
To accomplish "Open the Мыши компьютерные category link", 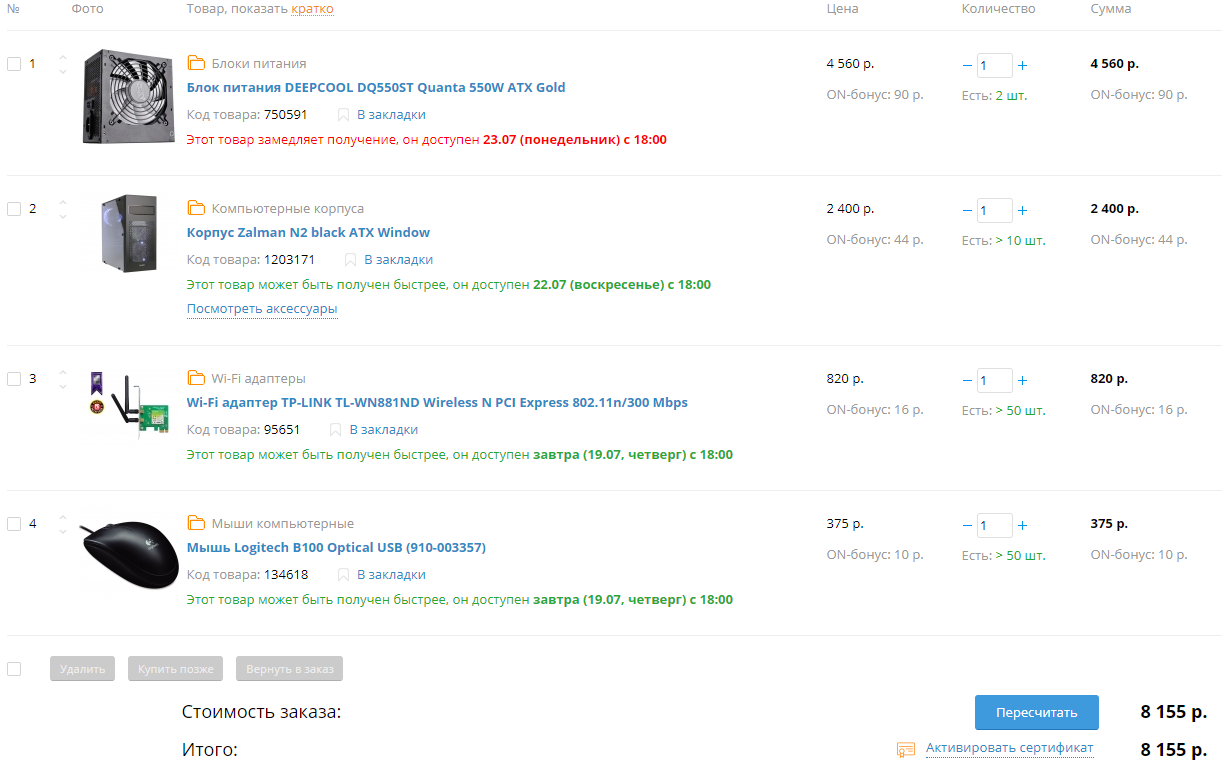I will [x=283, y=523].
